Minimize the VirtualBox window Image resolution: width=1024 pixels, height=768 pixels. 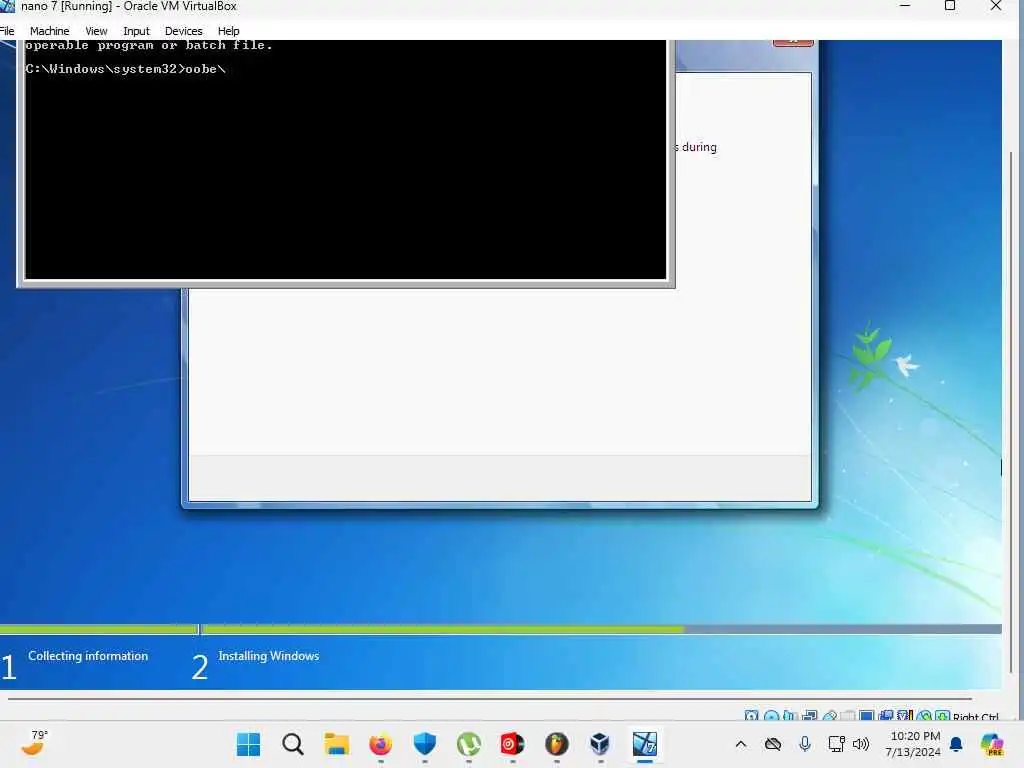pos(905,6)
